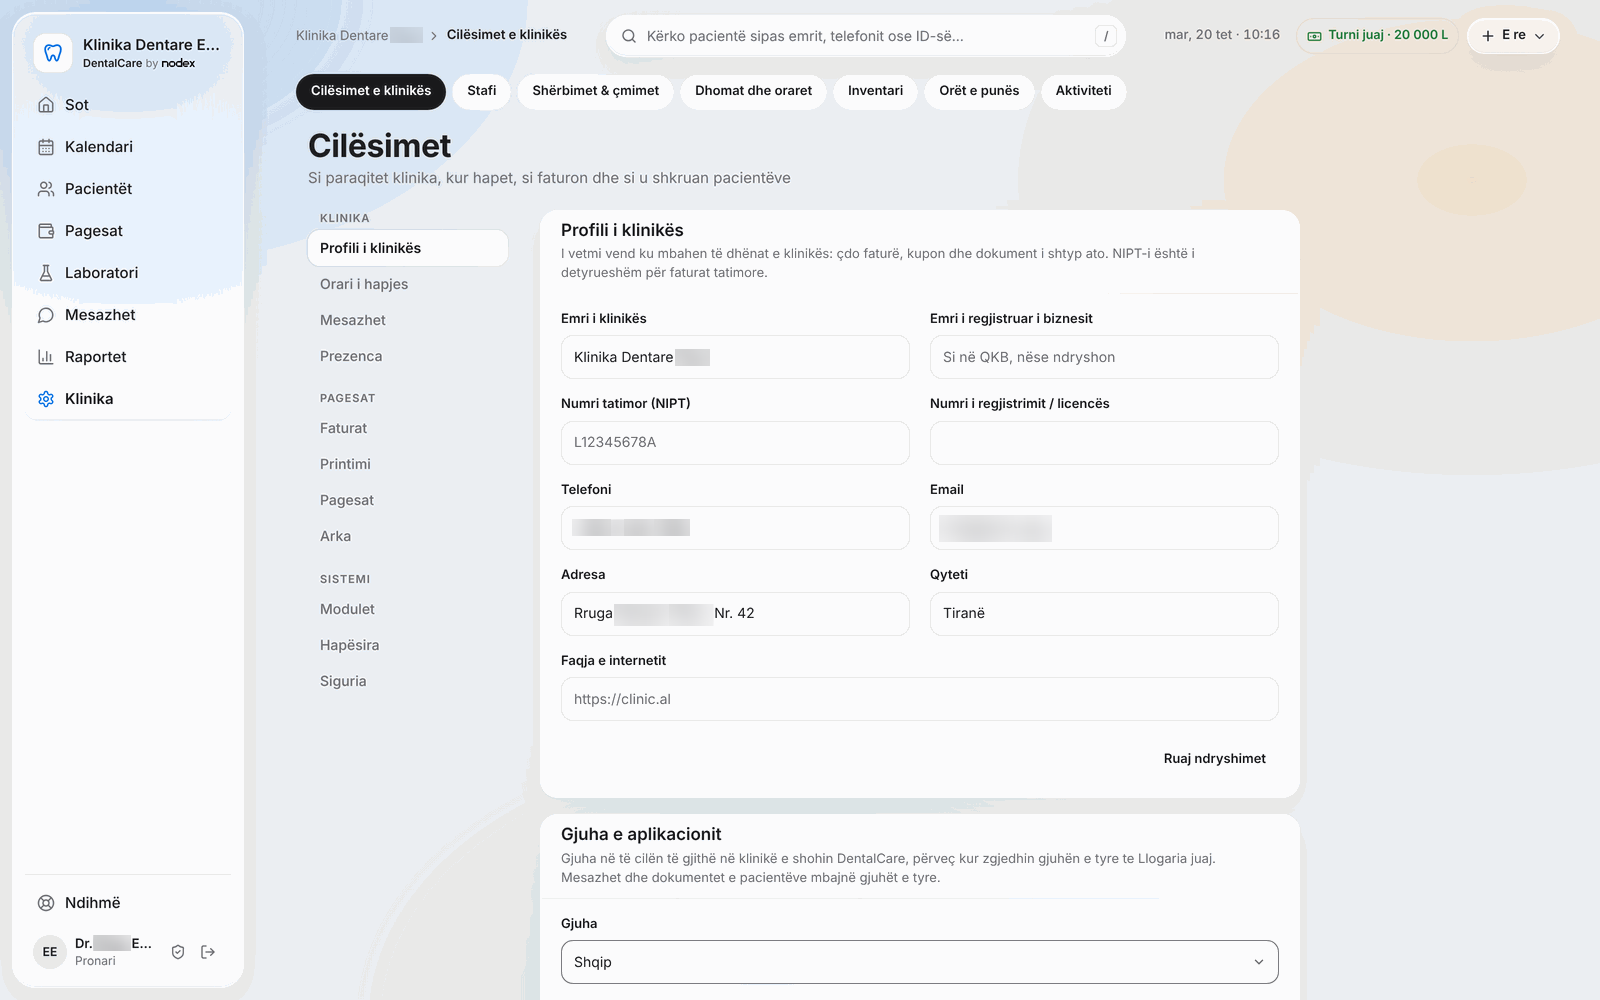The image size is (1600, 1000).
Task: Switch to the Stafi tab
Action: 482,91
